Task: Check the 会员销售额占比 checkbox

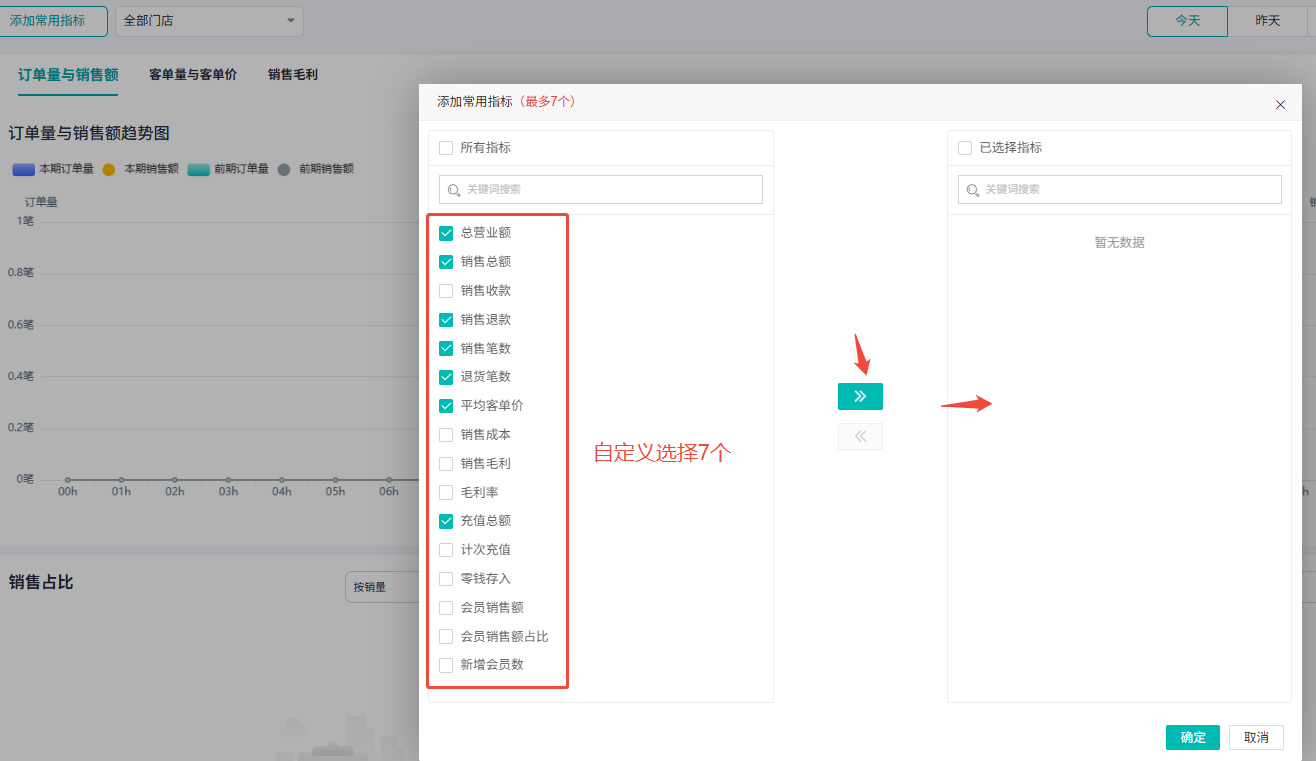Action: point(446,637)
